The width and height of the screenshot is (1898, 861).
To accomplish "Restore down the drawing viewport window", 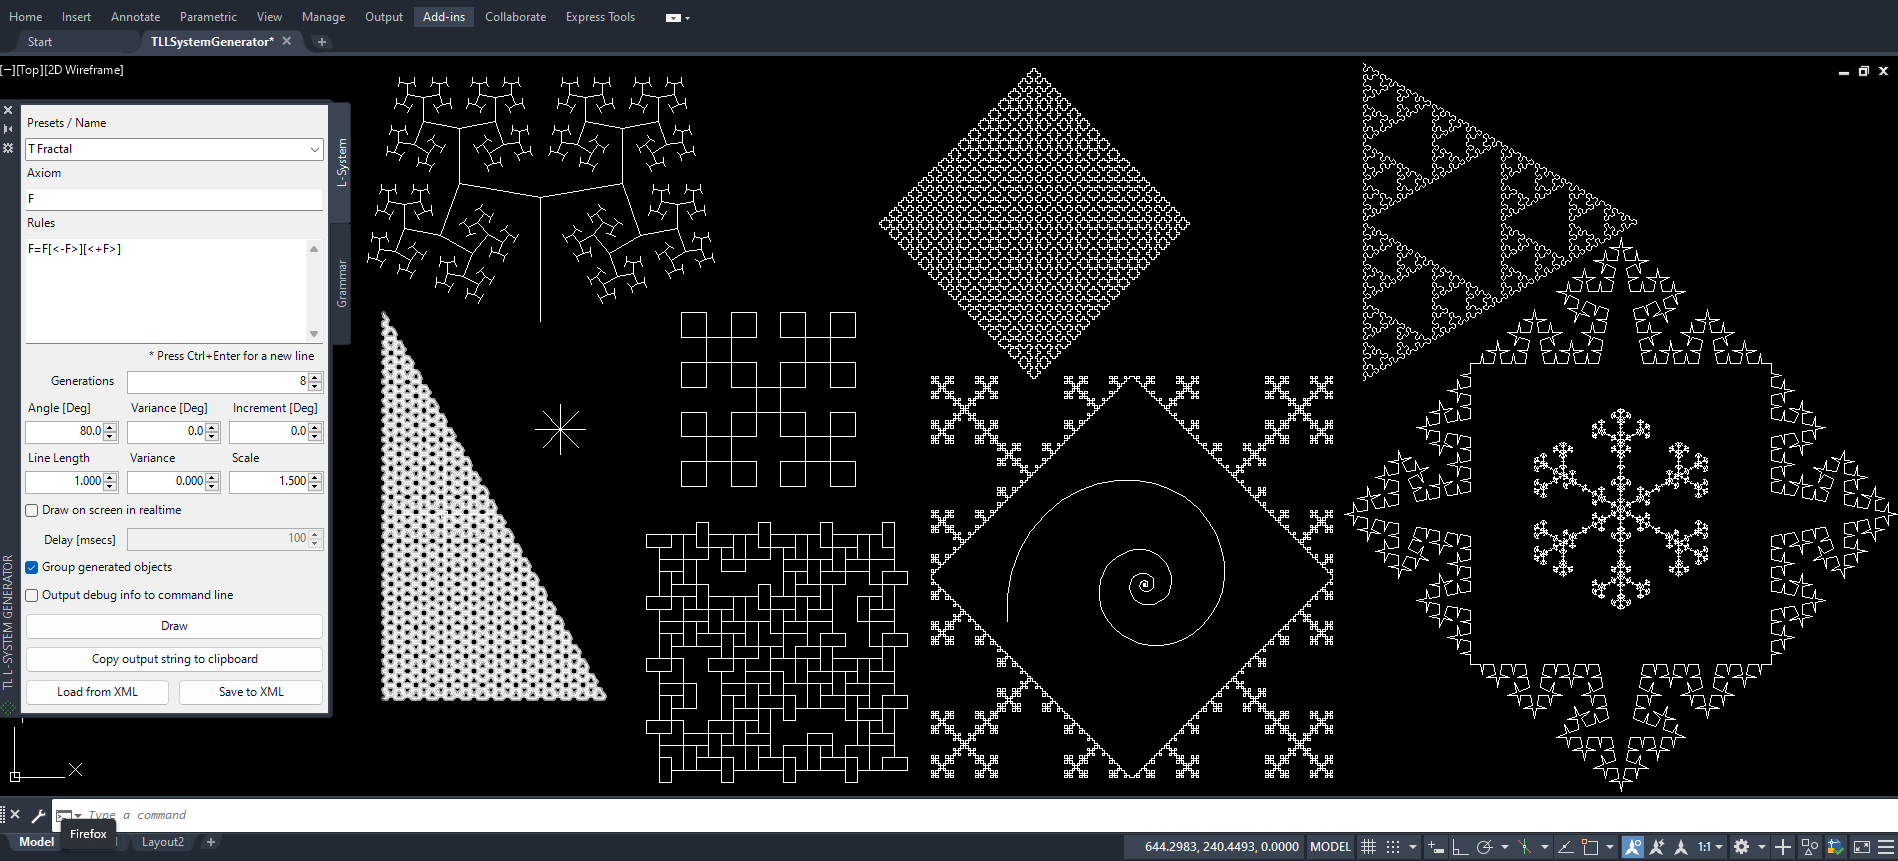I will pos(1864,71).
